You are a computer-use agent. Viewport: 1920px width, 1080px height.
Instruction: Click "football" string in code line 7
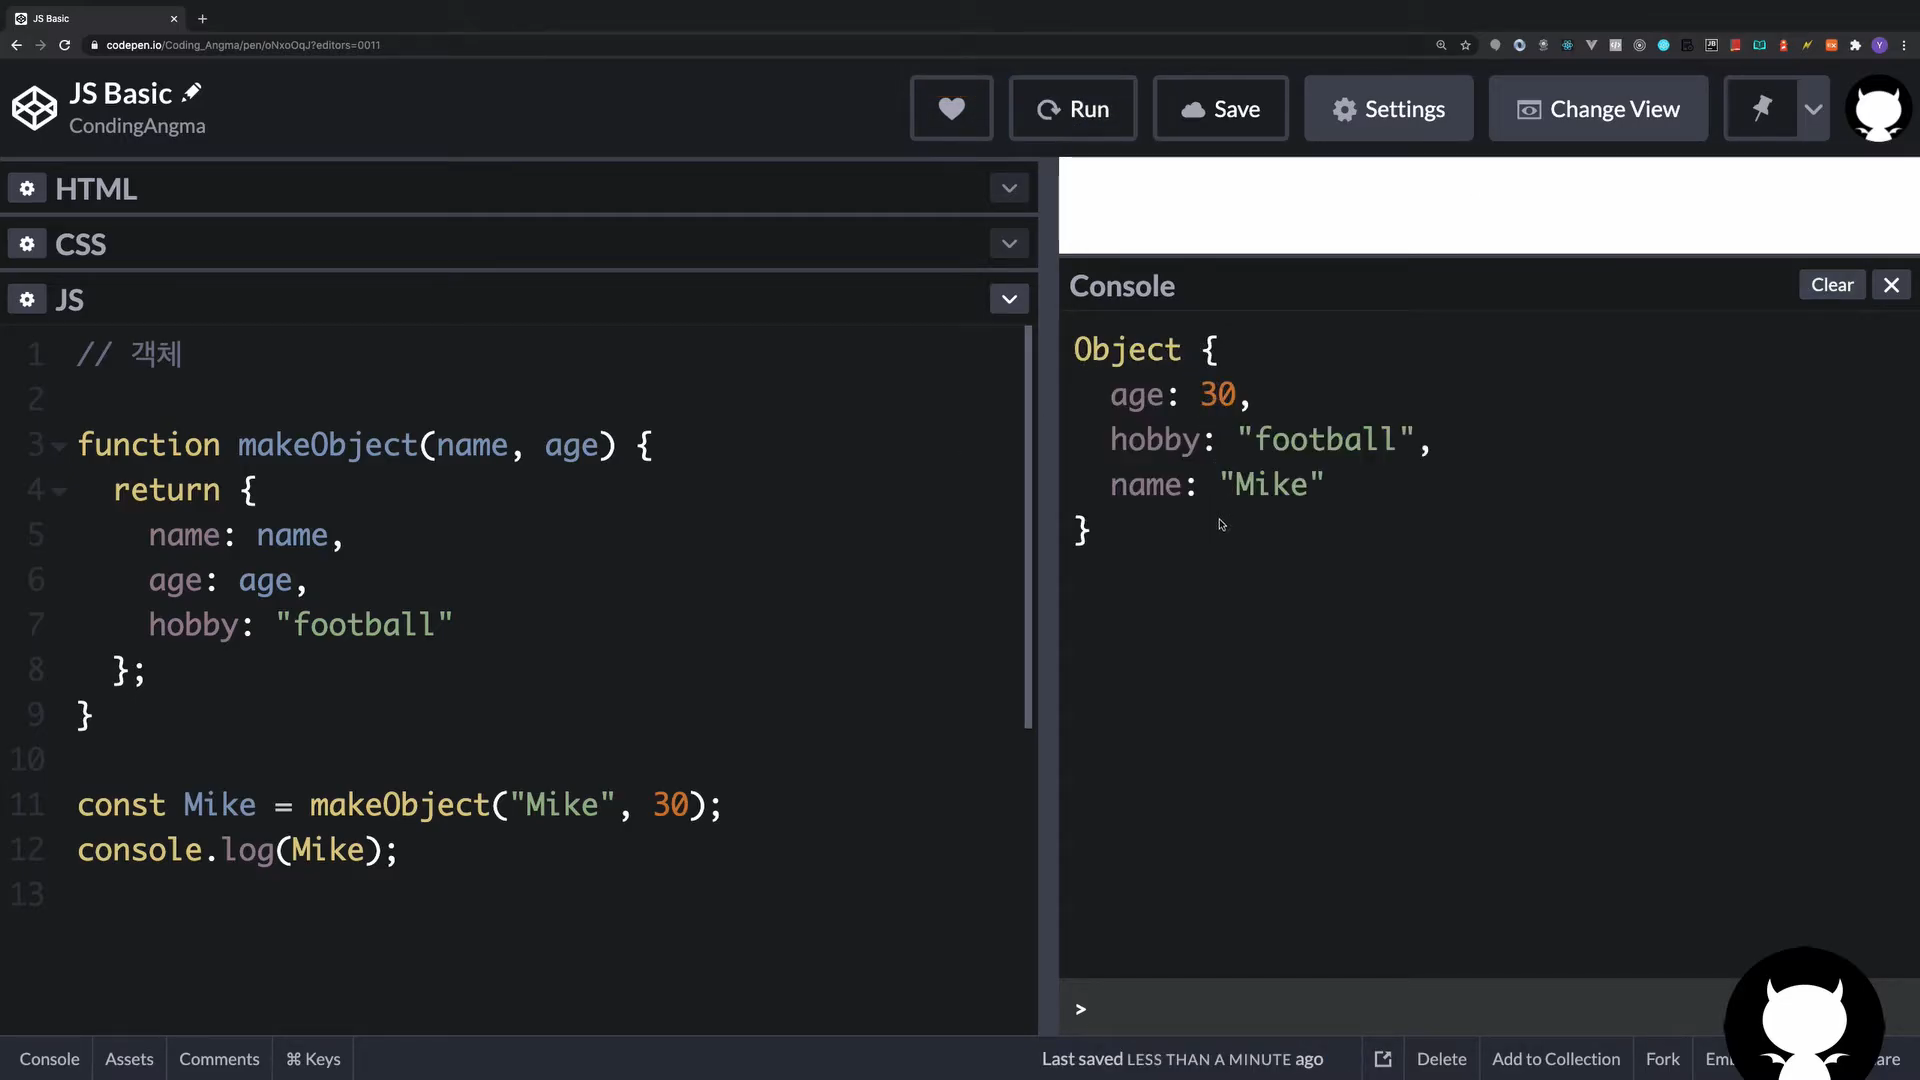364,625
